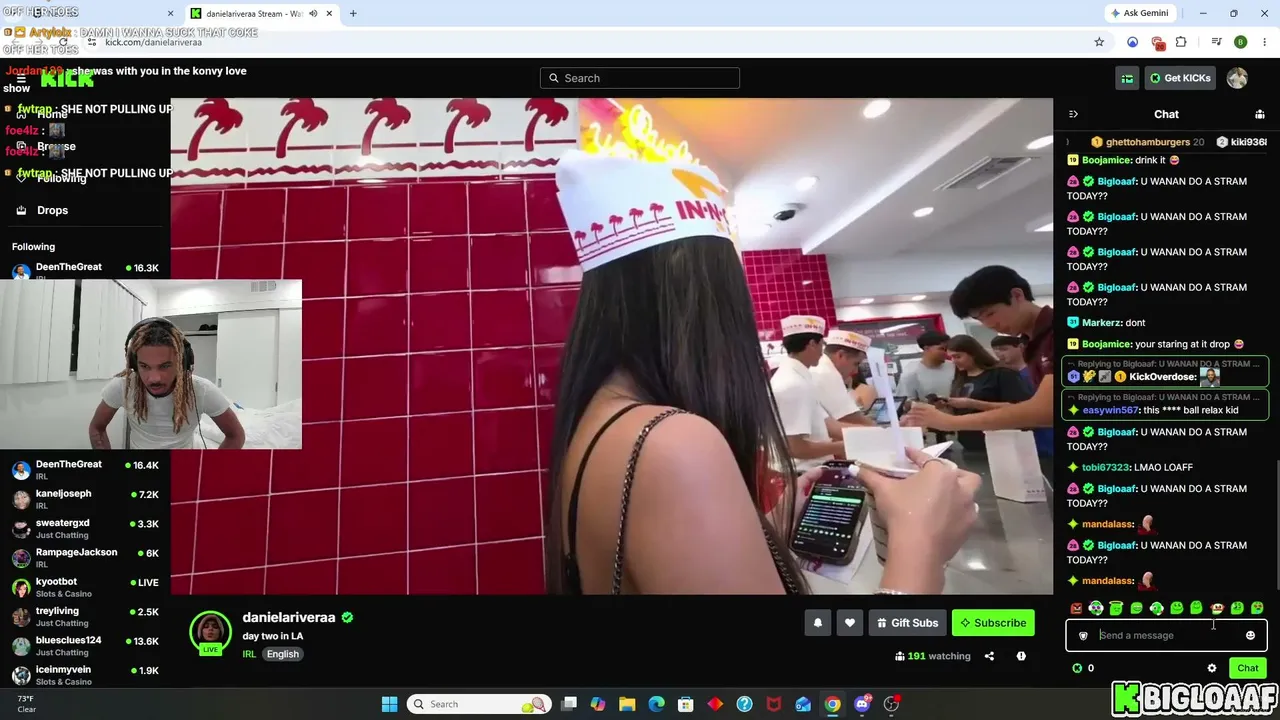The height and width of the screenshot is (720, 1280).
Task: Open Discord from the taskbar
Action: 862,704
